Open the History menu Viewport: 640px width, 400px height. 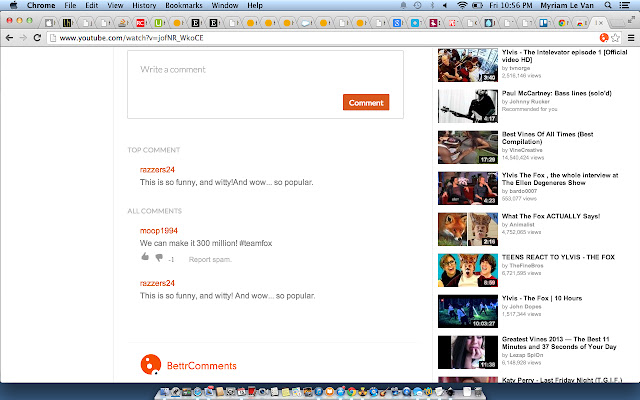point(144,5)
